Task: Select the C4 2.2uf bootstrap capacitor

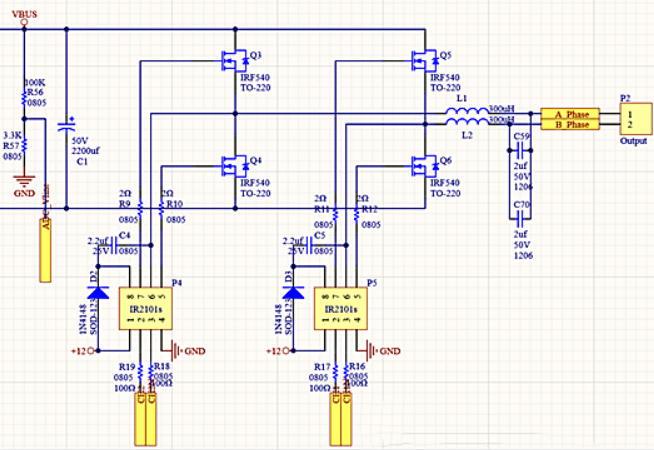Action: point(108,245)
